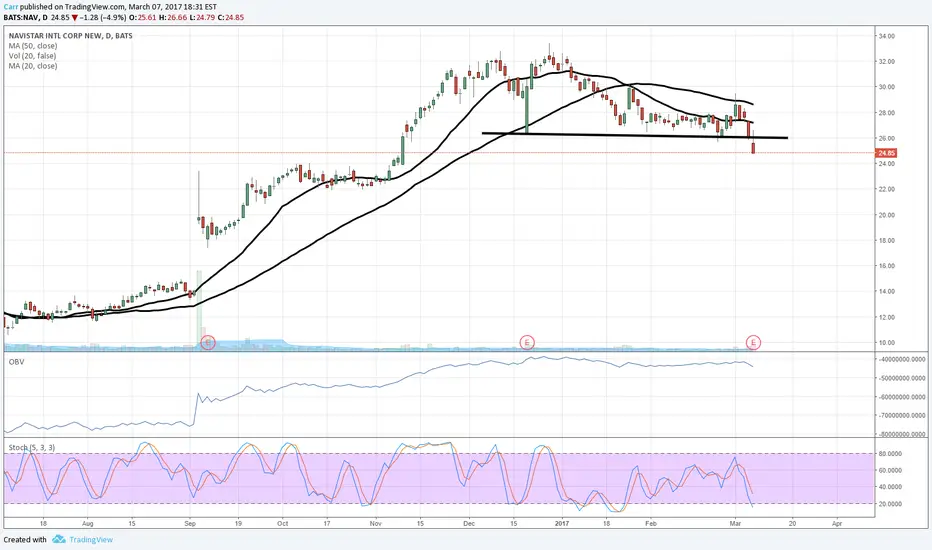Click the Mar date axis label
Screen dimensions: 932x550
(x=735, y=524)
